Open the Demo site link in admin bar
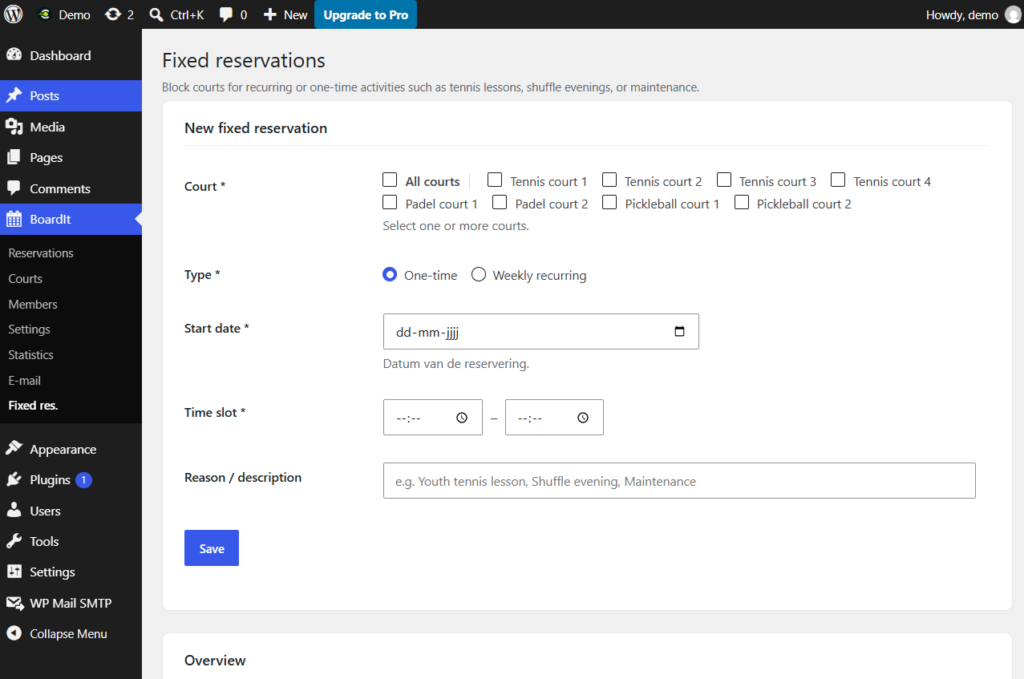 65,14
